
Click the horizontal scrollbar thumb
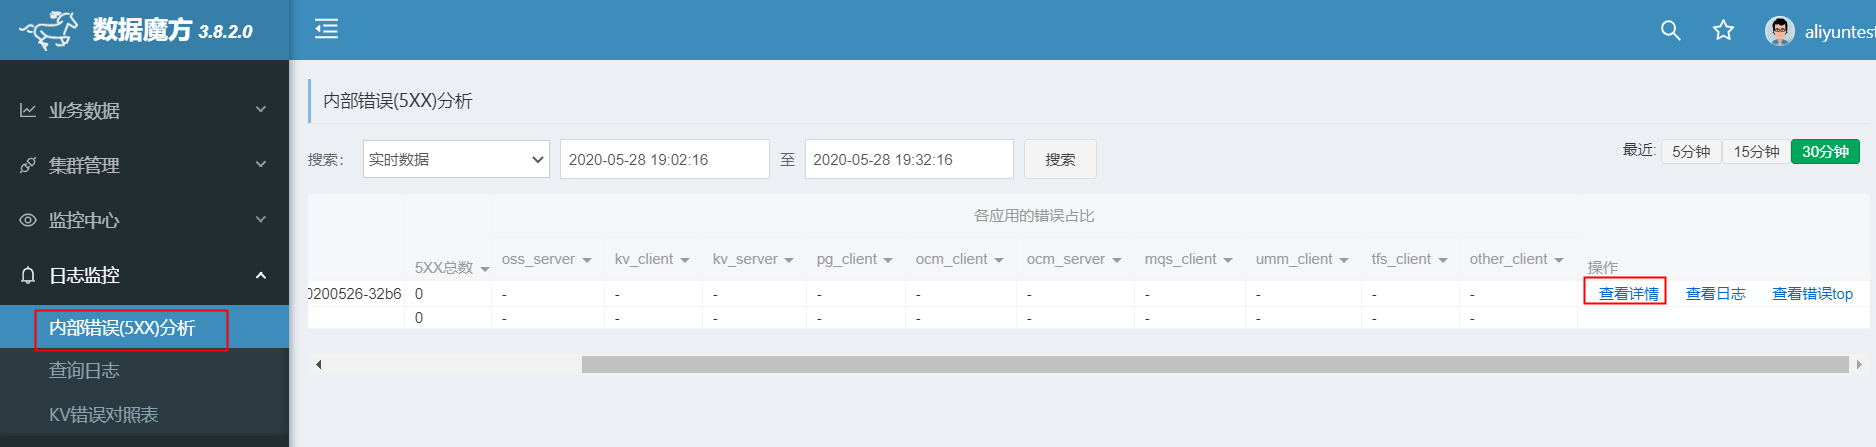1215,365
